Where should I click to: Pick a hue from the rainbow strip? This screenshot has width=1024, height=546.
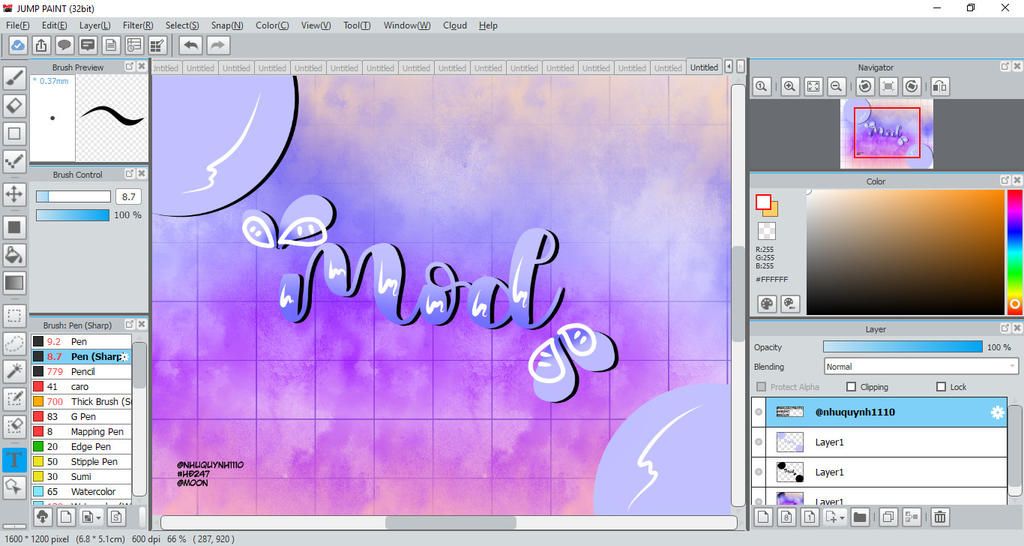click(1014, 251)
